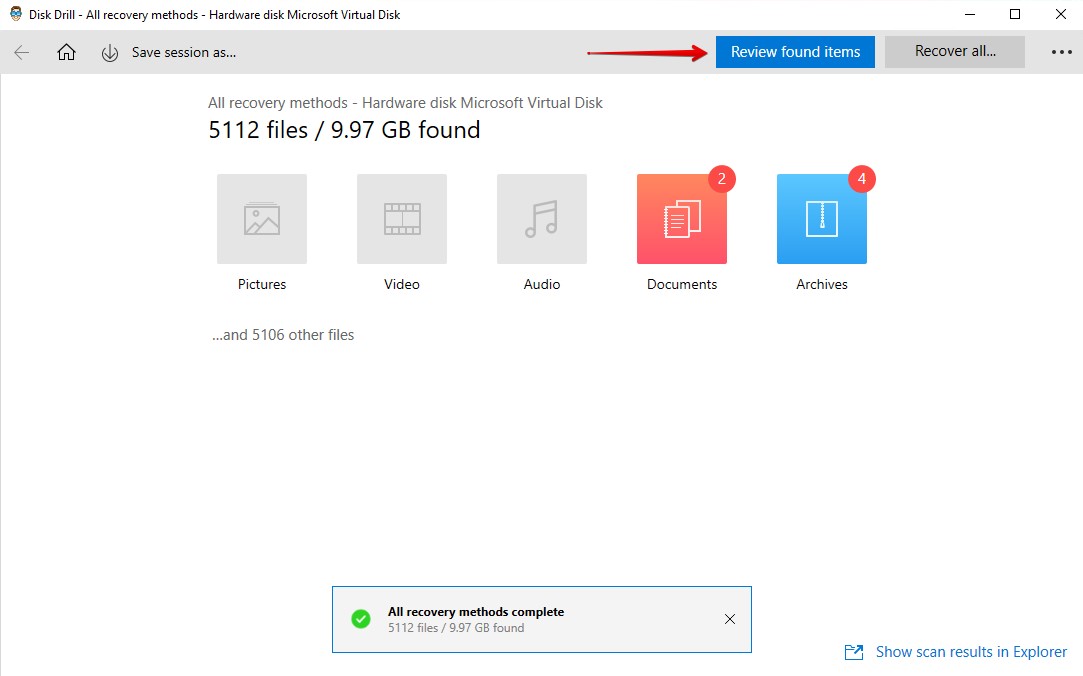Click the Explorer export icon
This screenshot has height=676, width=1083.
click(x=854, y=652)
